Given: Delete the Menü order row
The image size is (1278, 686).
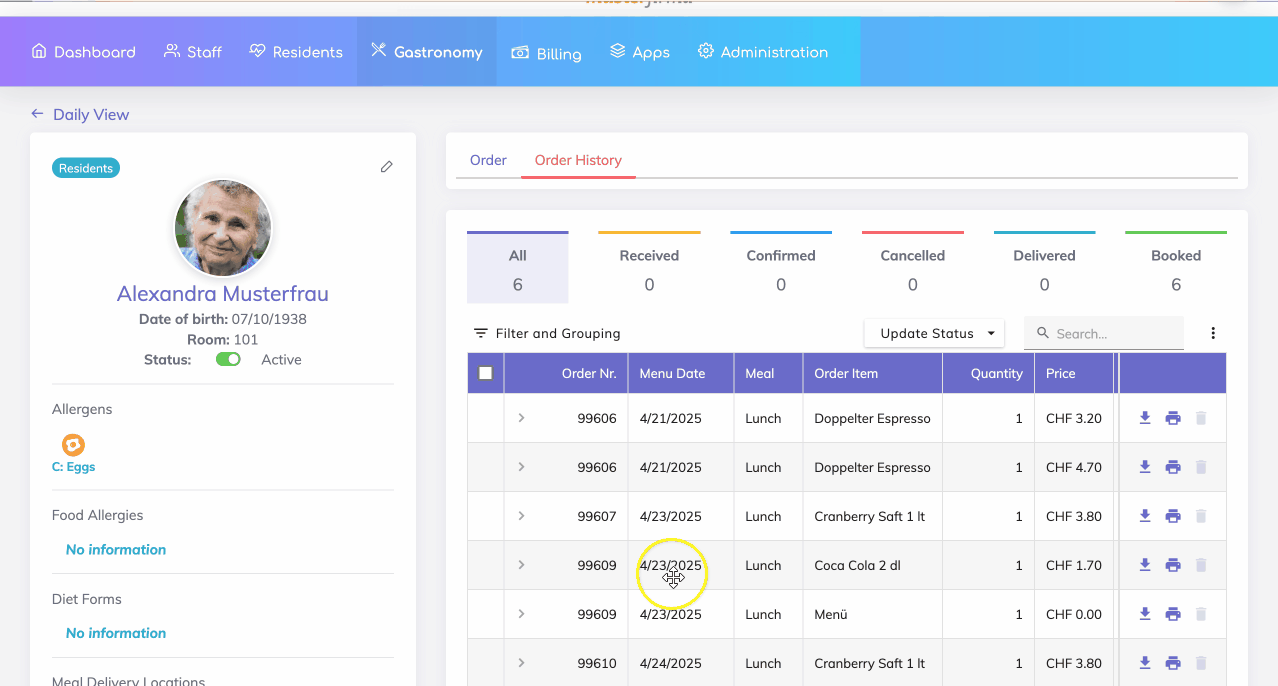Looking at the screenshot, I should (x=1201, y=614).
